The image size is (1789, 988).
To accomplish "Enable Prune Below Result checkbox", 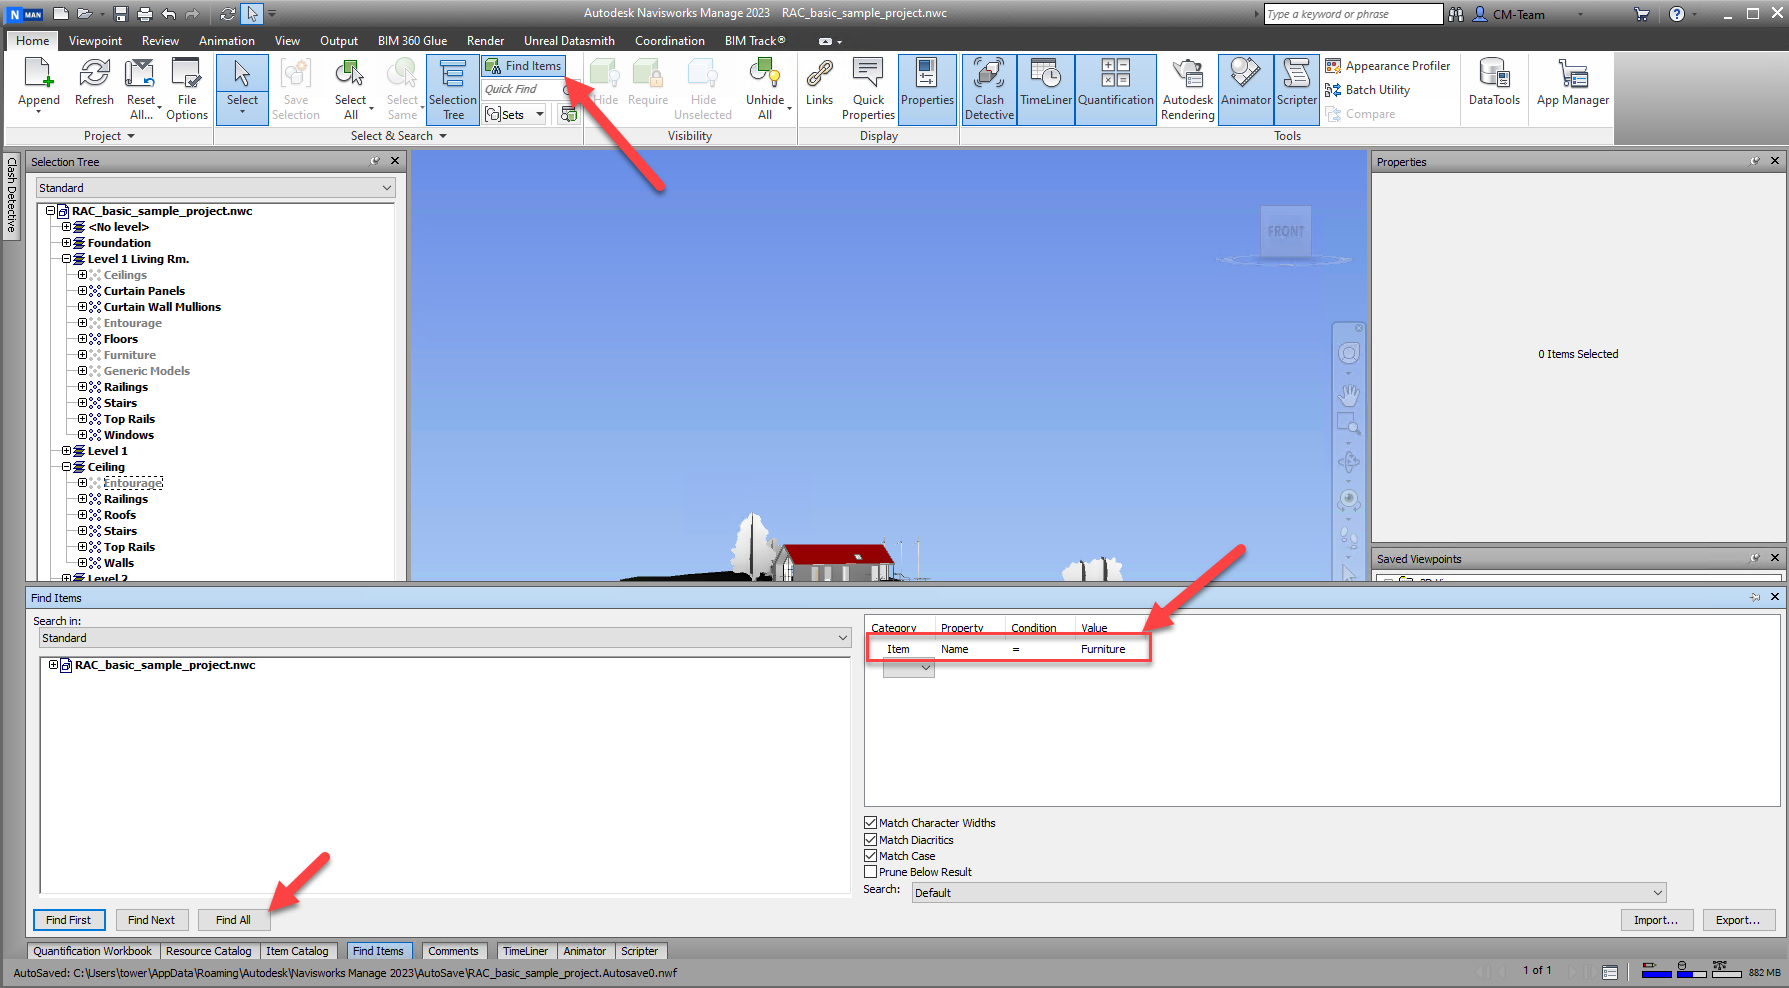I will [870, 872].
